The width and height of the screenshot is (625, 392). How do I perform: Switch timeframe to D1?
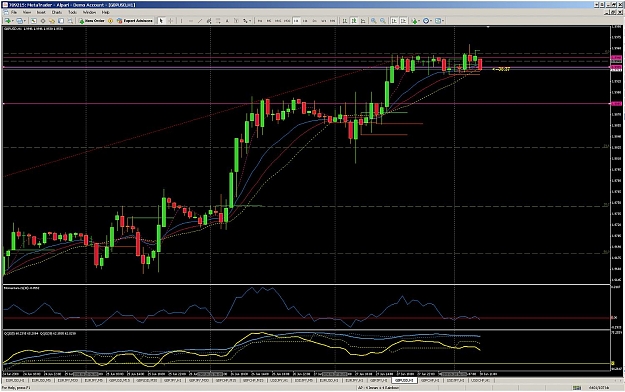314,21
